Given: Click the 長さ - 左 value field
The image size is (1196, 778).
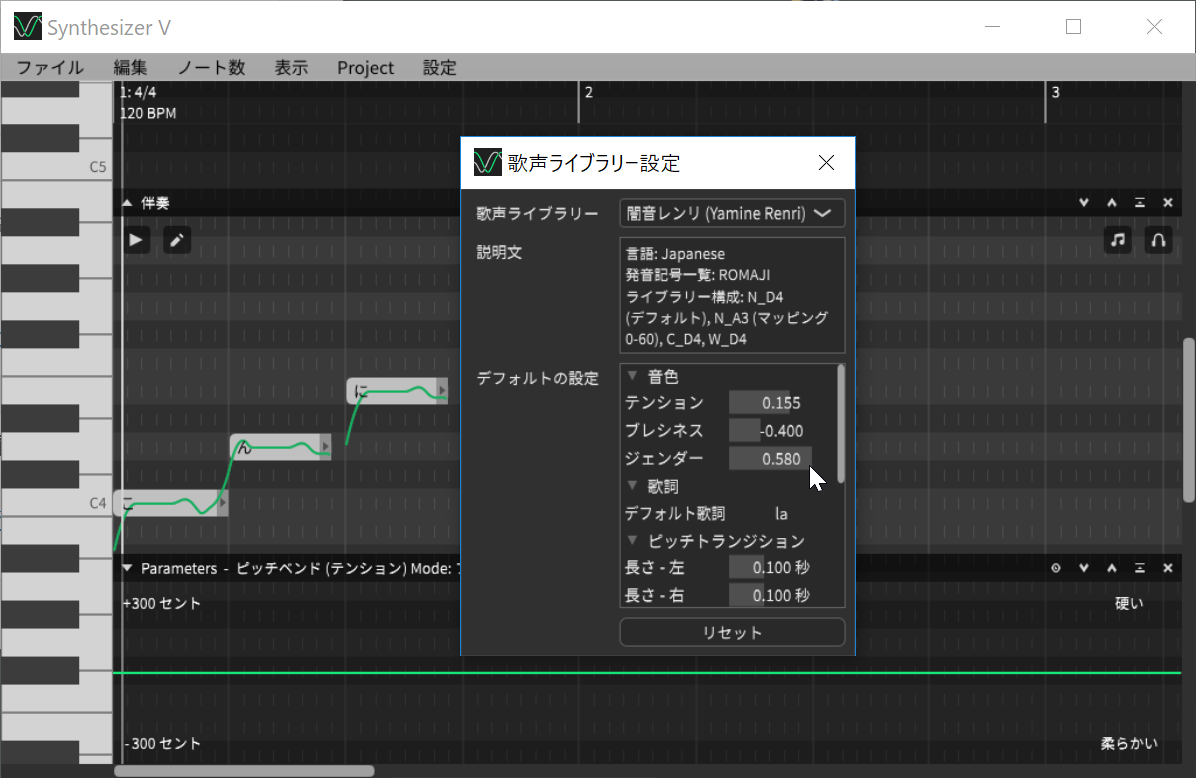Looking at the screenshot, I should point(770,567).
